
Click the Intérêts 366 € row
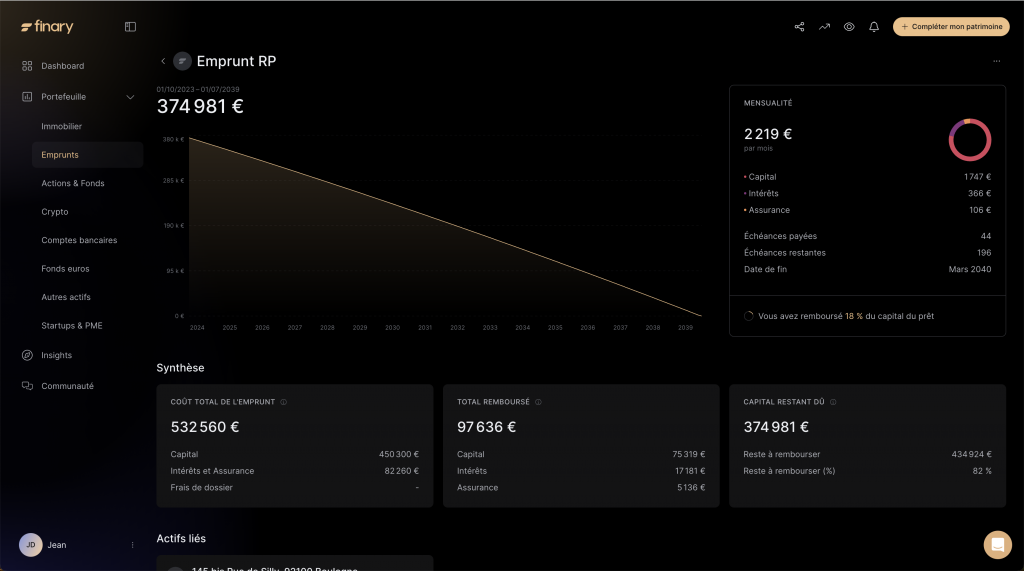coord(867,193)
